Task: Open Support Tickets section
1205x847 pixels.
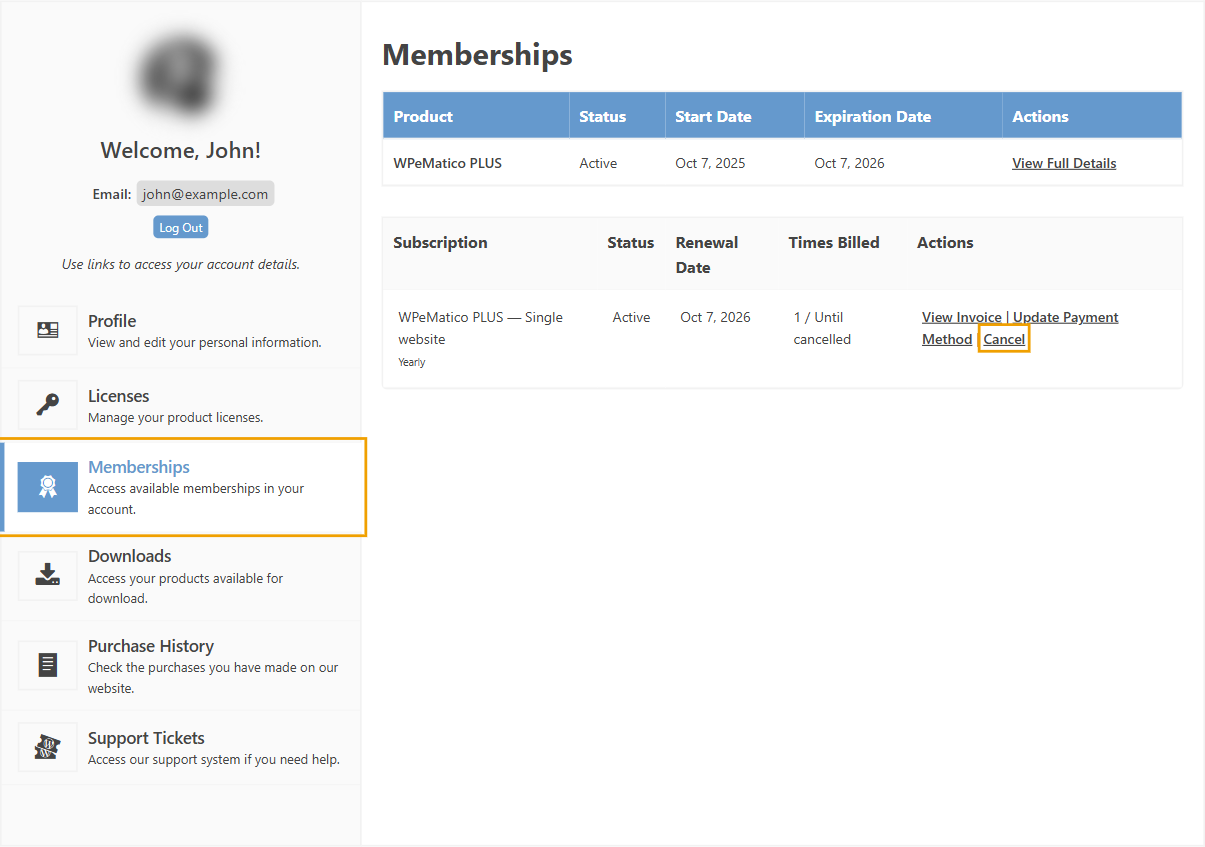Action: tap(181, 747)
